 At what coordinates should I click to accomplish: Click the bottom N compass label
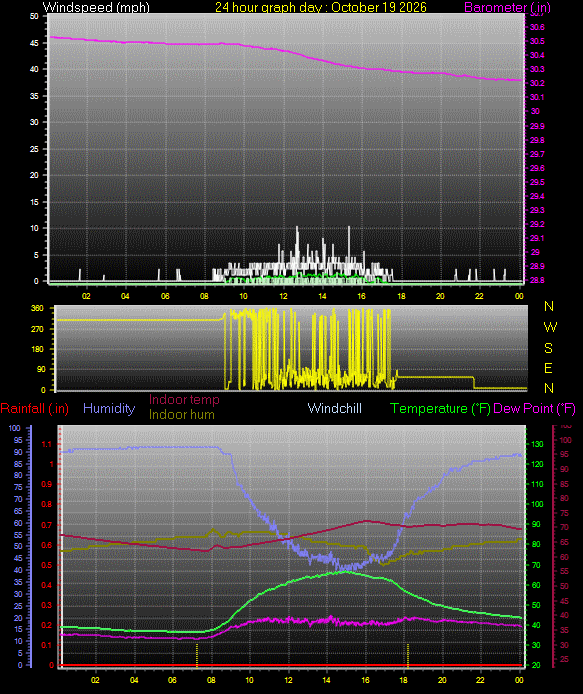point(549,388)
